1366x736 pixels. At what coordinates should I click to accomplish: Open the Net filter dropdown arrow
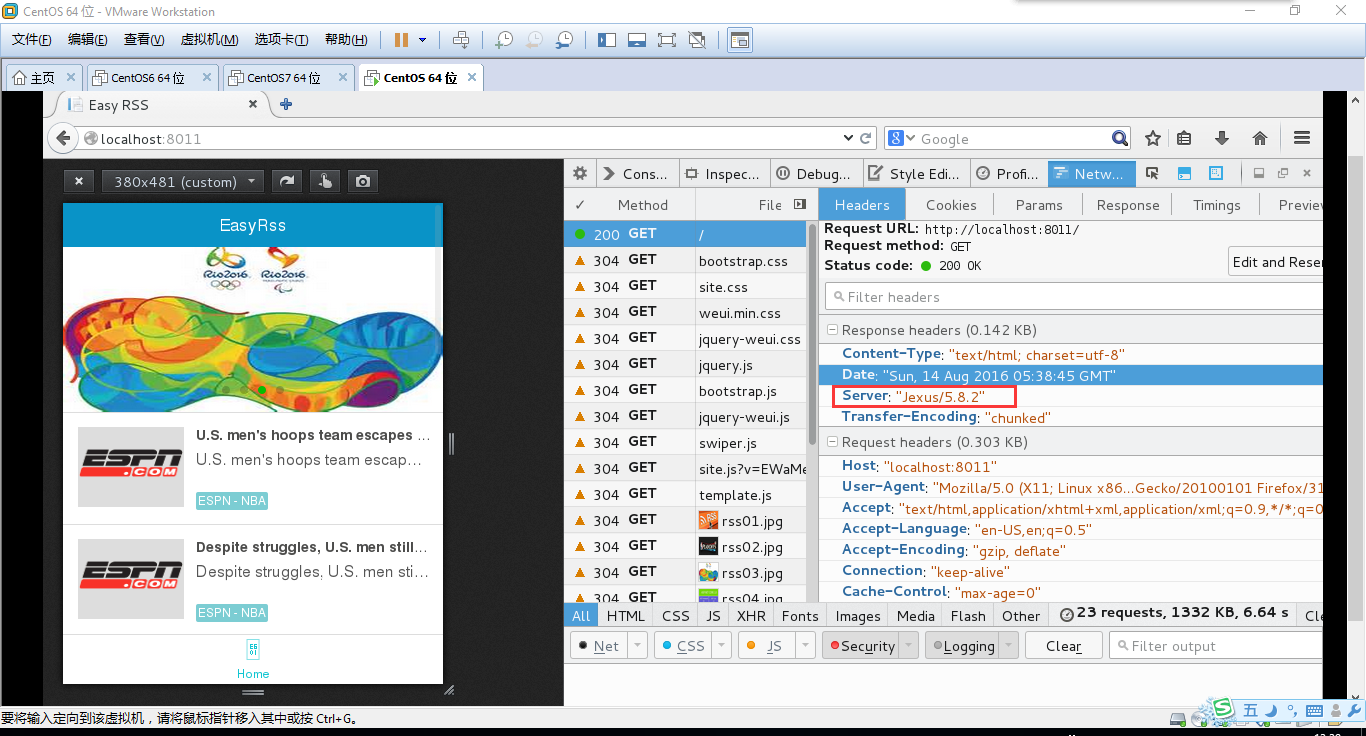click(x=637, y=646)
